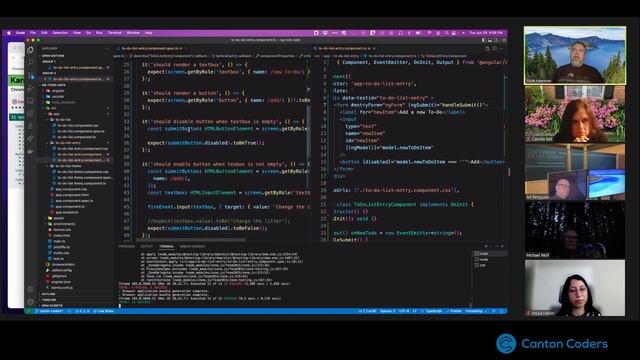The image size is (640, 360).
Task: Click Prettier in the status bar
Action: click(454, 311)
